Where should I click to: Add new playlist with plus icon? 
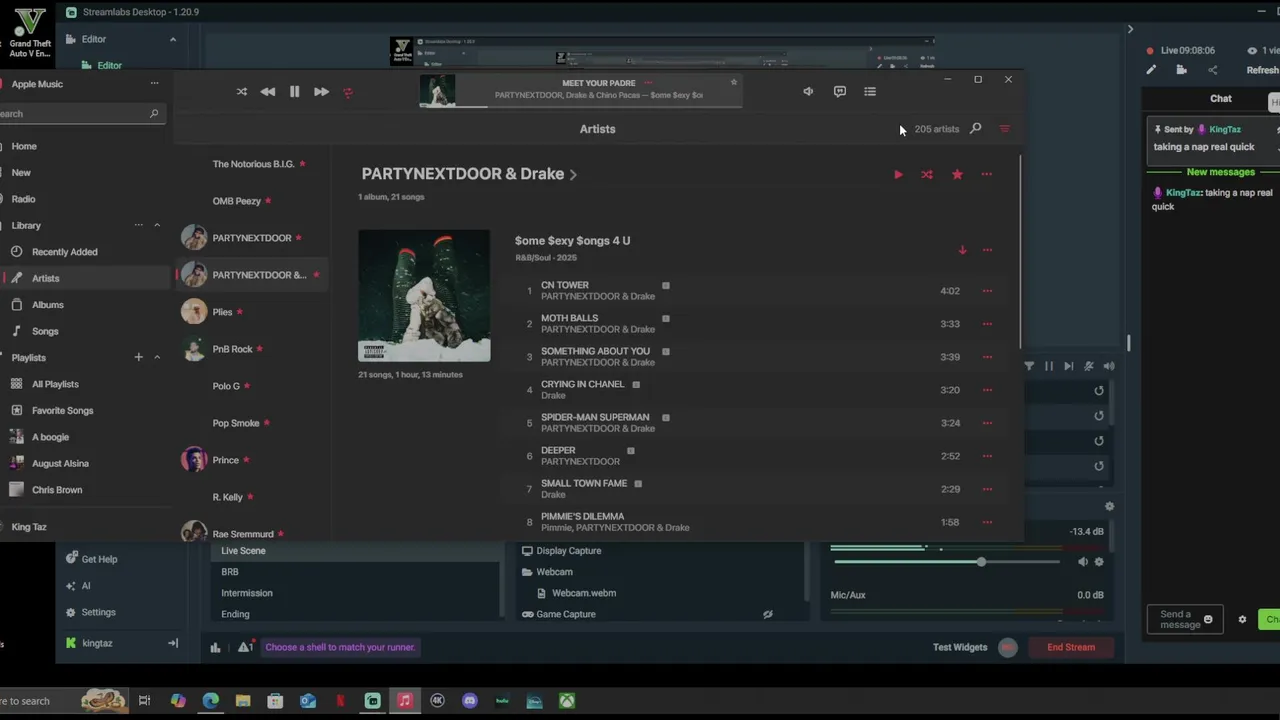(139, 357)
